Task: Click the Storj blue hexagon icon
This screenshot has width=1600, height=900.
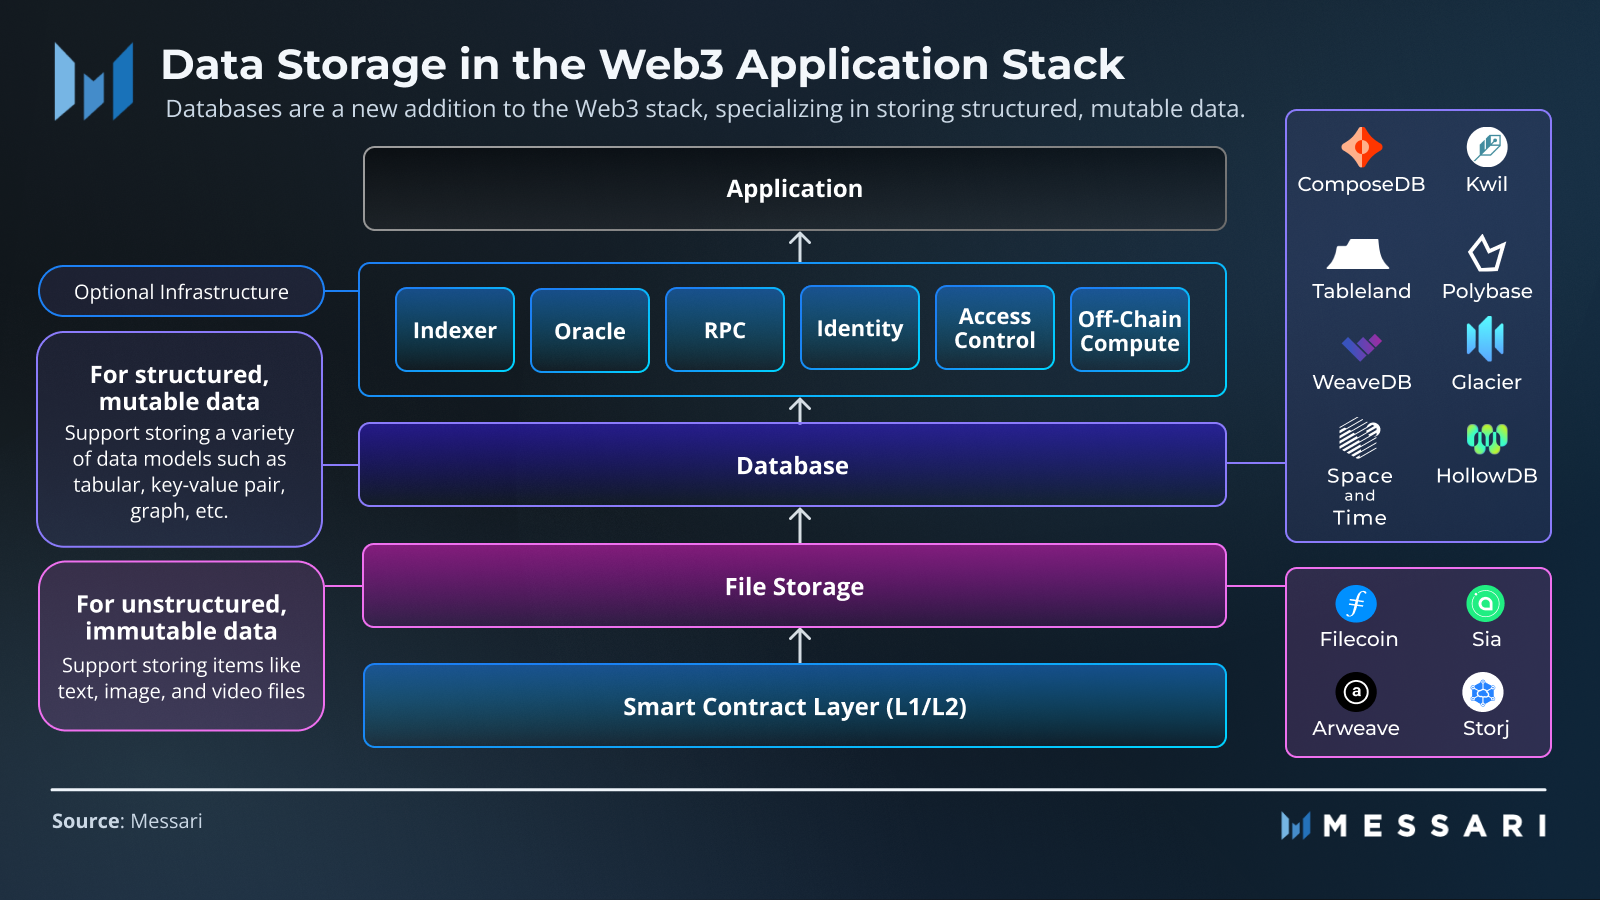Action: coord(1483,692)
